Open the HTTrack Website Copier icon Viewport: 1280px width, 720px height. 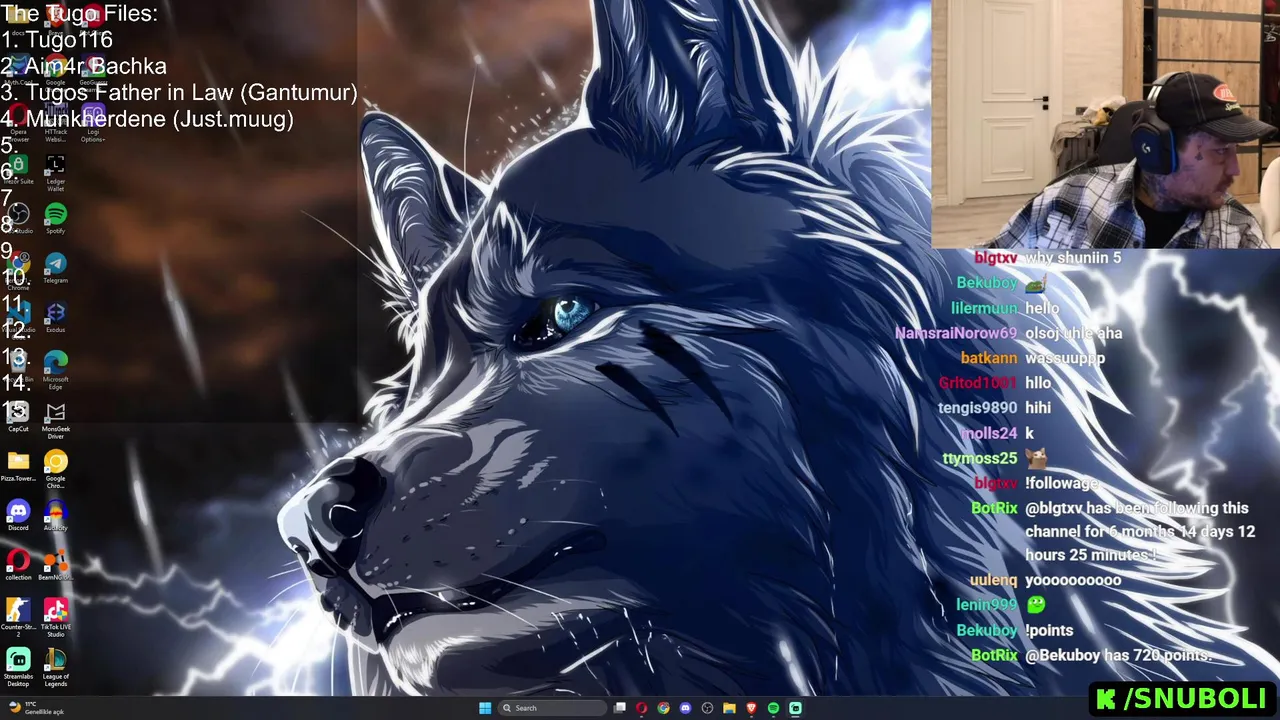pos(56,122)
